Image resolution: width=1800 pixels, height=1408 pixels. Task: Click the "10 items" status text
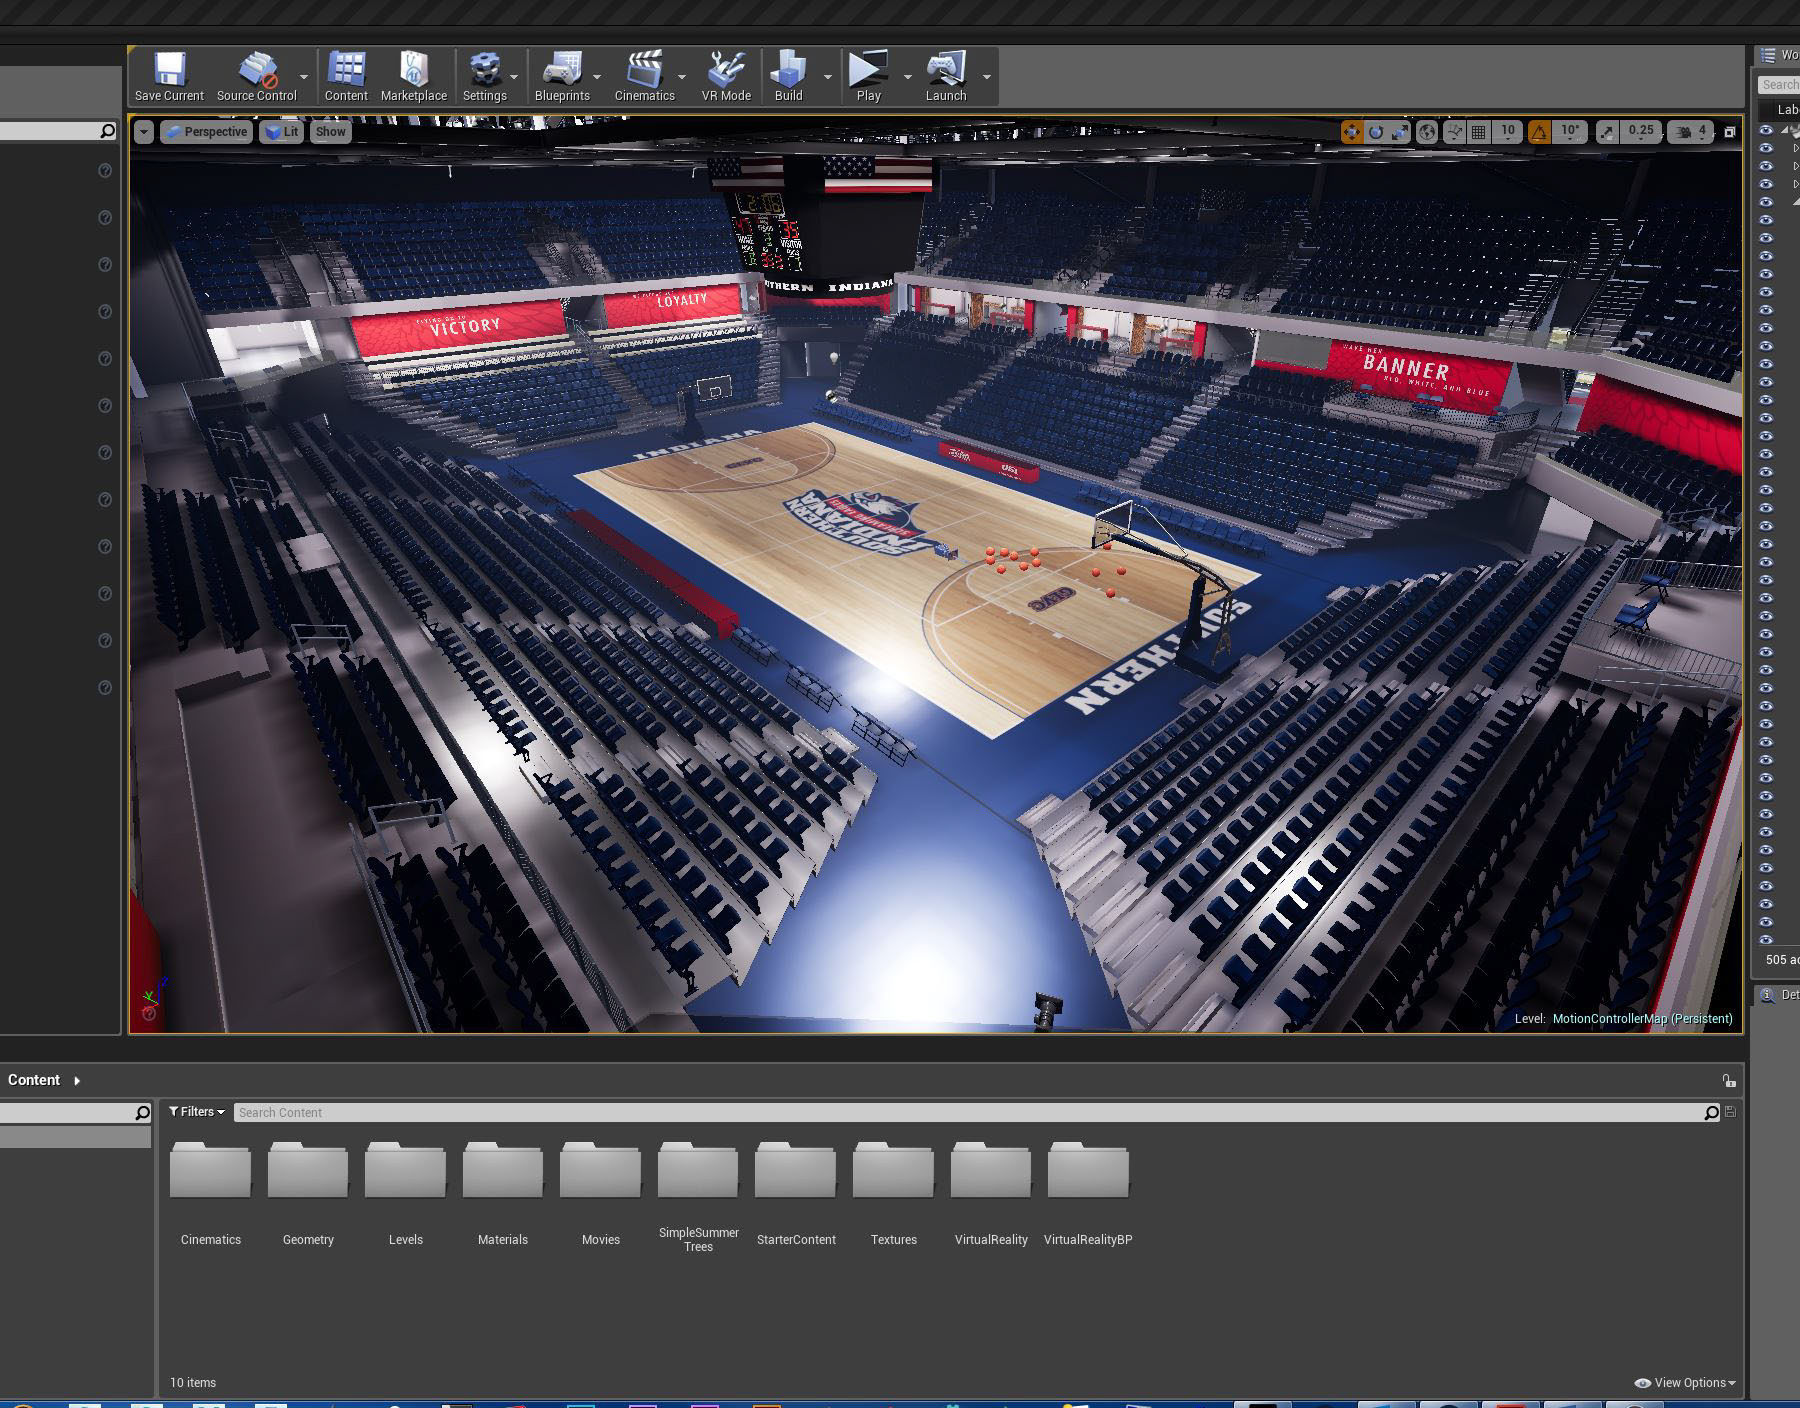pyautogui.click(x=193, y=1383)
